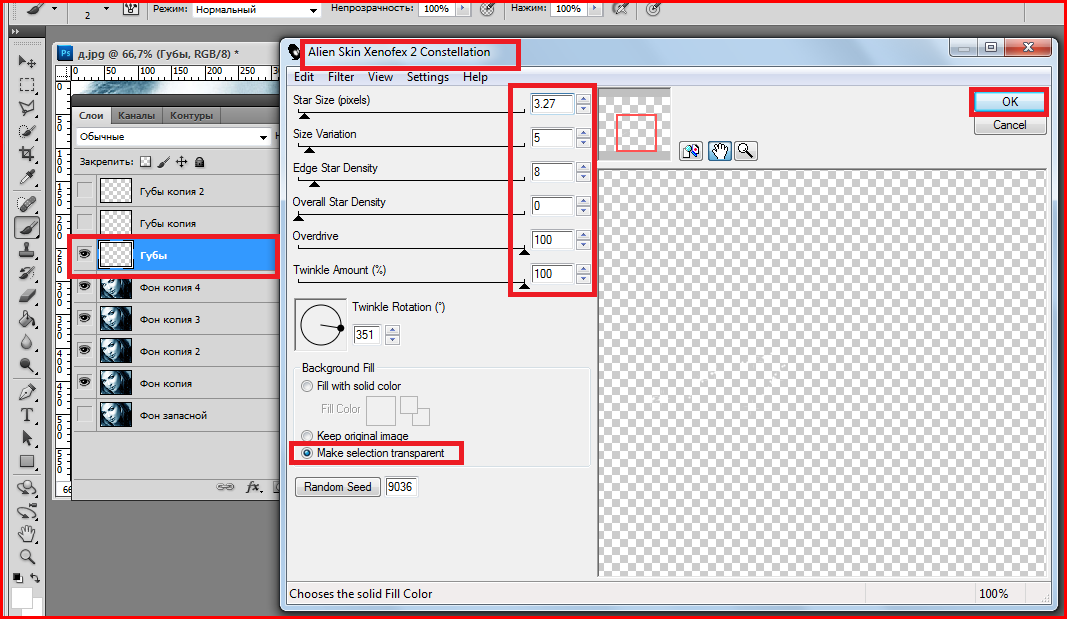The image size is (1067, 619).
Task: Open the Непрозрачность opacity slider arrow
Action: click(x=463, y=9)
